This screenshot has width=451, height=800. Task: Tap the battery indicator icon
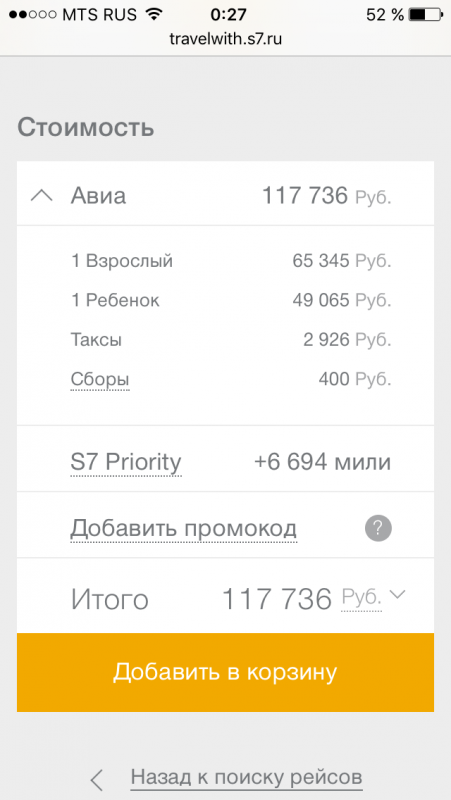pyautogui.click(x=423, y=15)
